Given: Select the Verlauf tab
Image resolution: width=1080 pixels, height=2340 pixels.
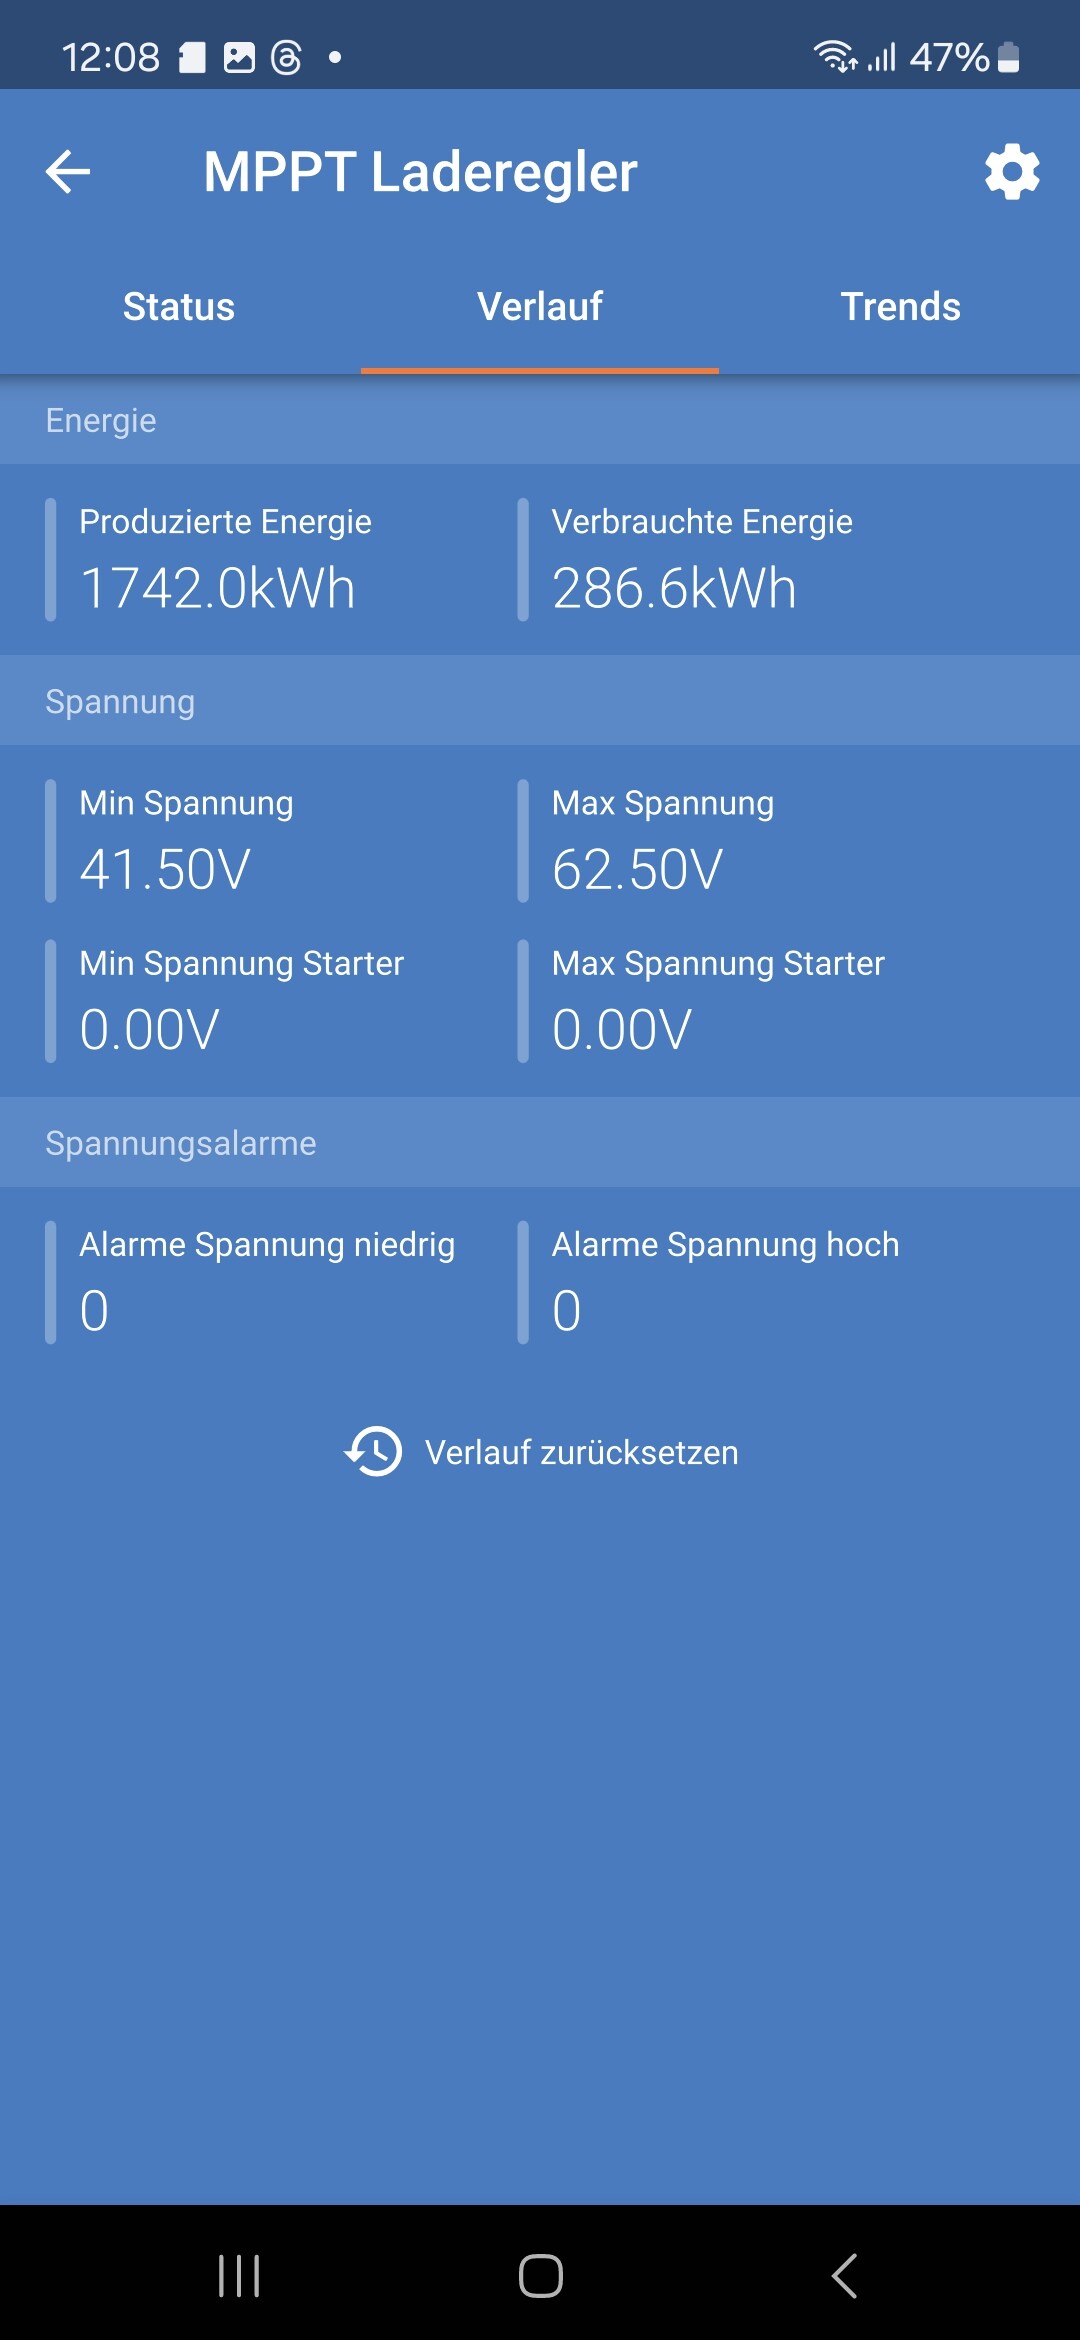Looking at the screenshot, I should (540, 307).
